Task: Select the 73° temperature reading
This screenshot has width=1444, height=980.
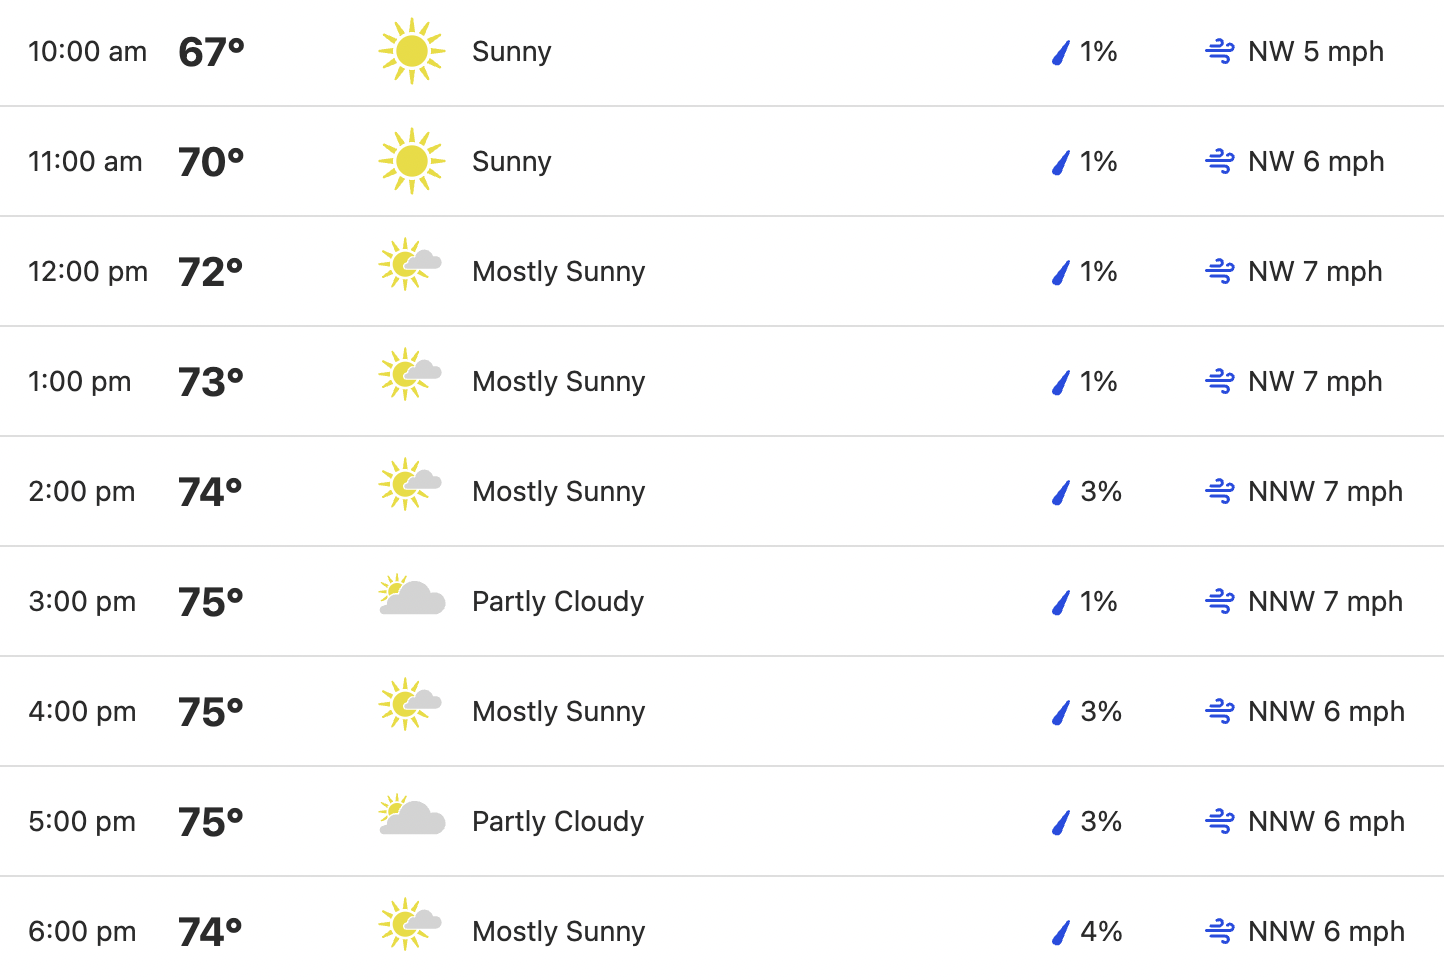Action: click(x=211, y=382)
